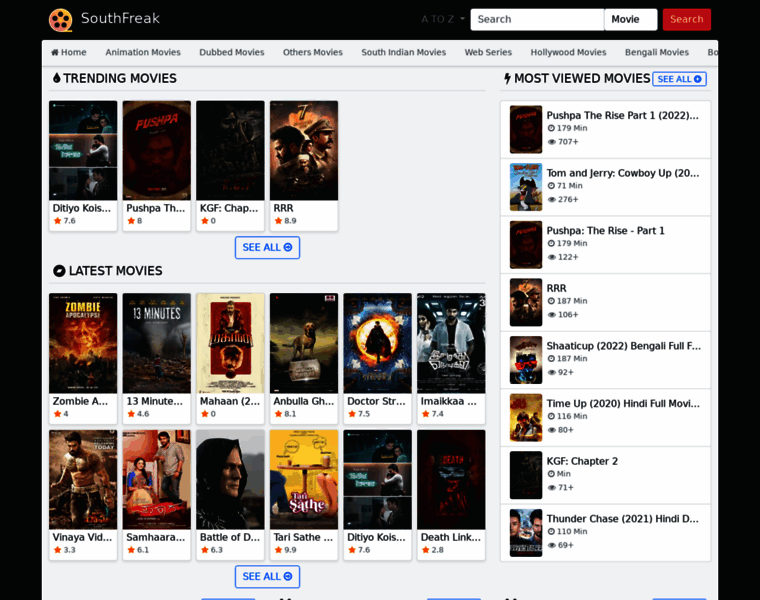Open trending Pushpa poster rated 8

[157, 151]
